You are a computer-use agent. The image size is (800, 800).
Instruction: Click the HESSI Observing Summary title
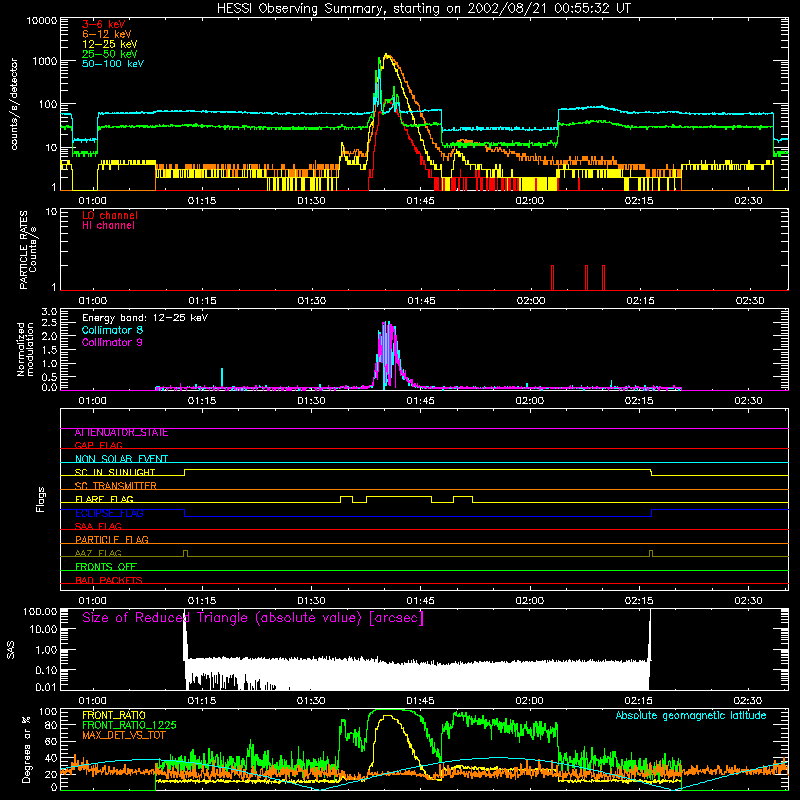(423, 8)
